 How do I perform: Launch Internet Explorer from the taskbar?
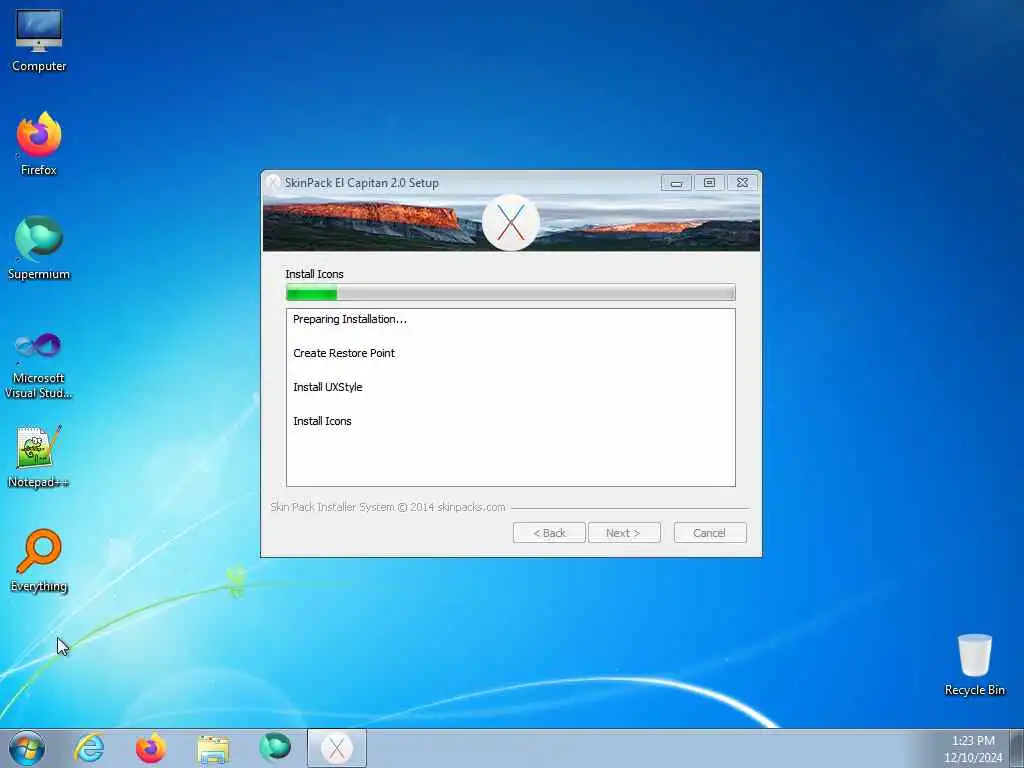(89, 748)
